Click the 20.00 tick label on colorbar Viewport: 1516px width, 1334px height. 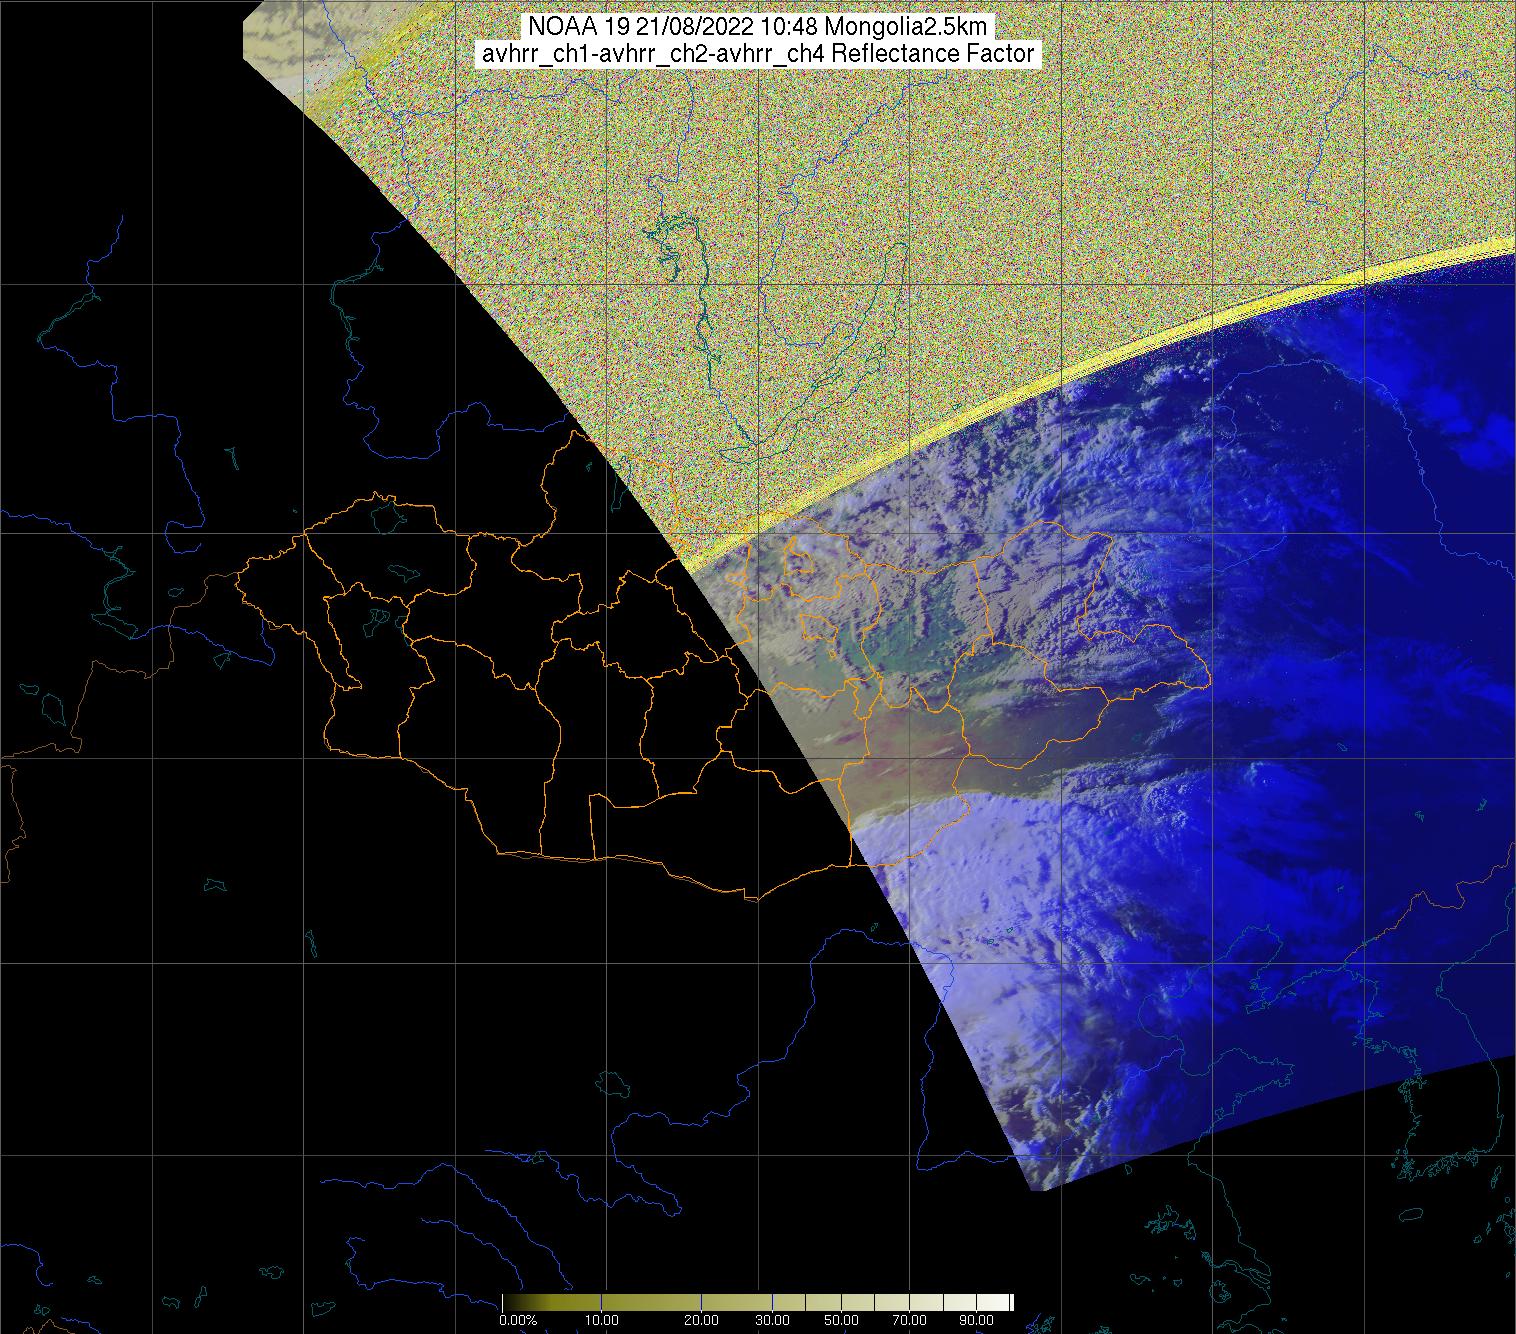(x=701, y=1320)
